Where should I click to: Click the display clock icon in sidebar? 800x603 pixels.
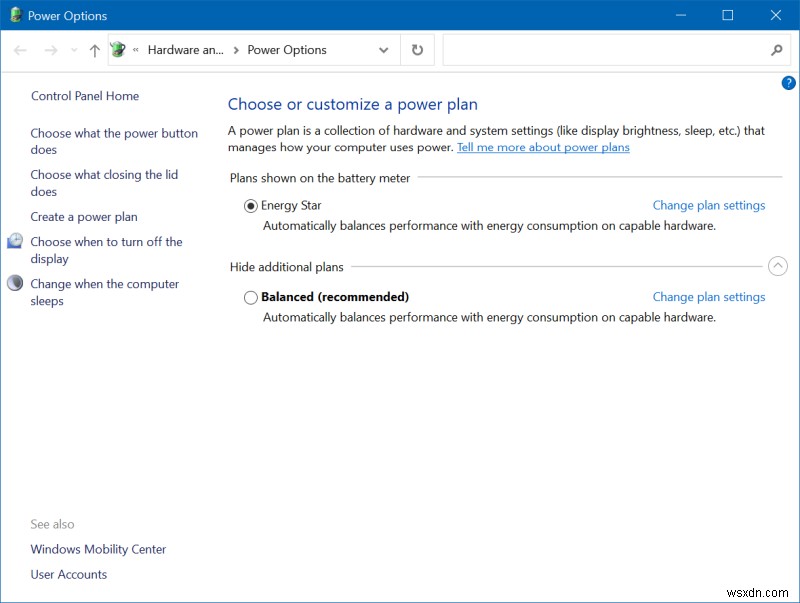15,241
